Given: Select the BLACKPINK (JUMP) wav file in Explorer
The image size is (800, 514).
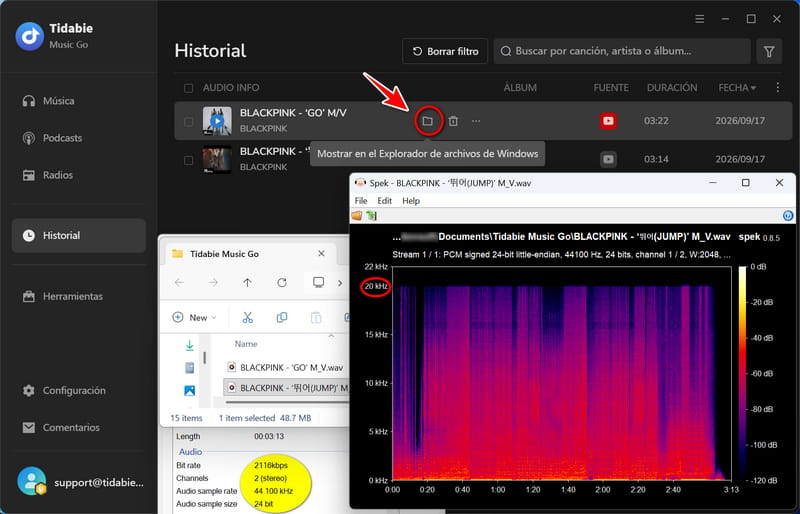Looking at the screenshot, I should [x=287, y=388].
